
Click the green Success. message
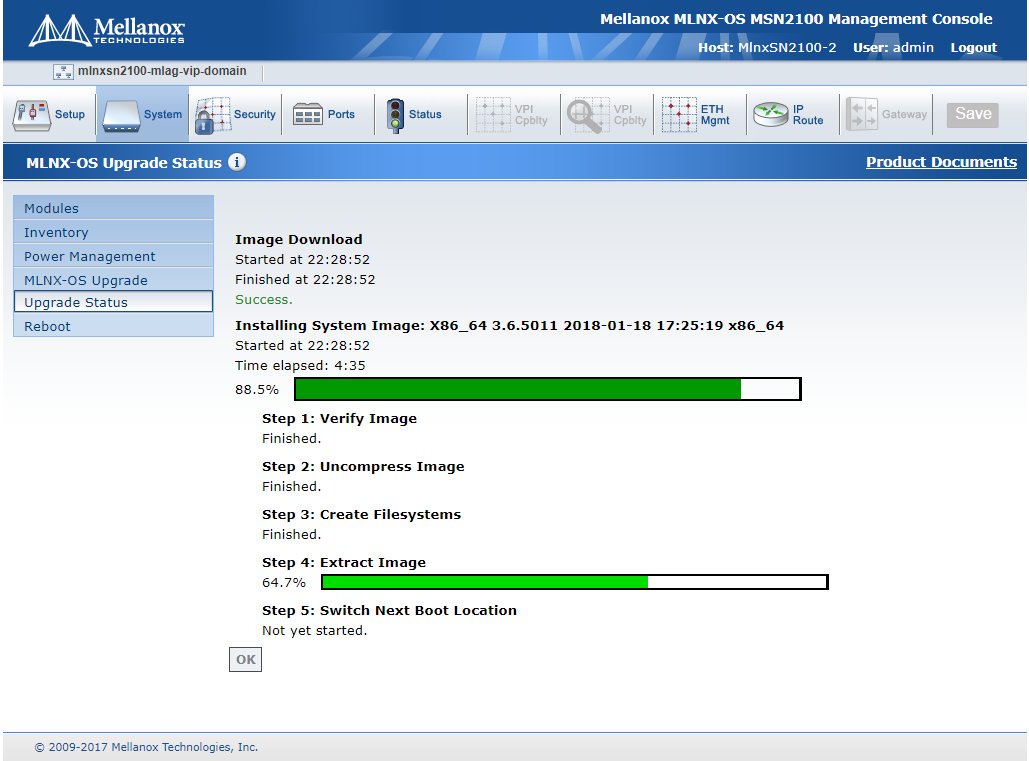click(264, 299)
